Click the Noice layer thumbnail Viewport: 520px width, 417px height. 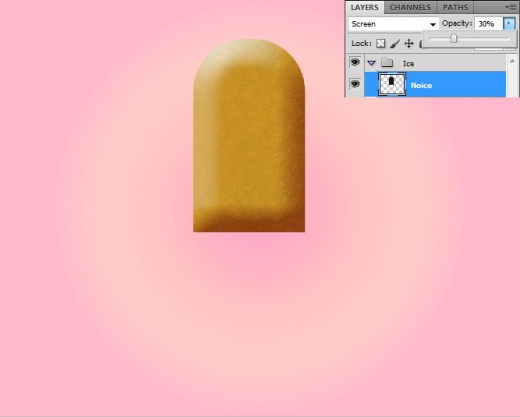[x=392, y=84]
